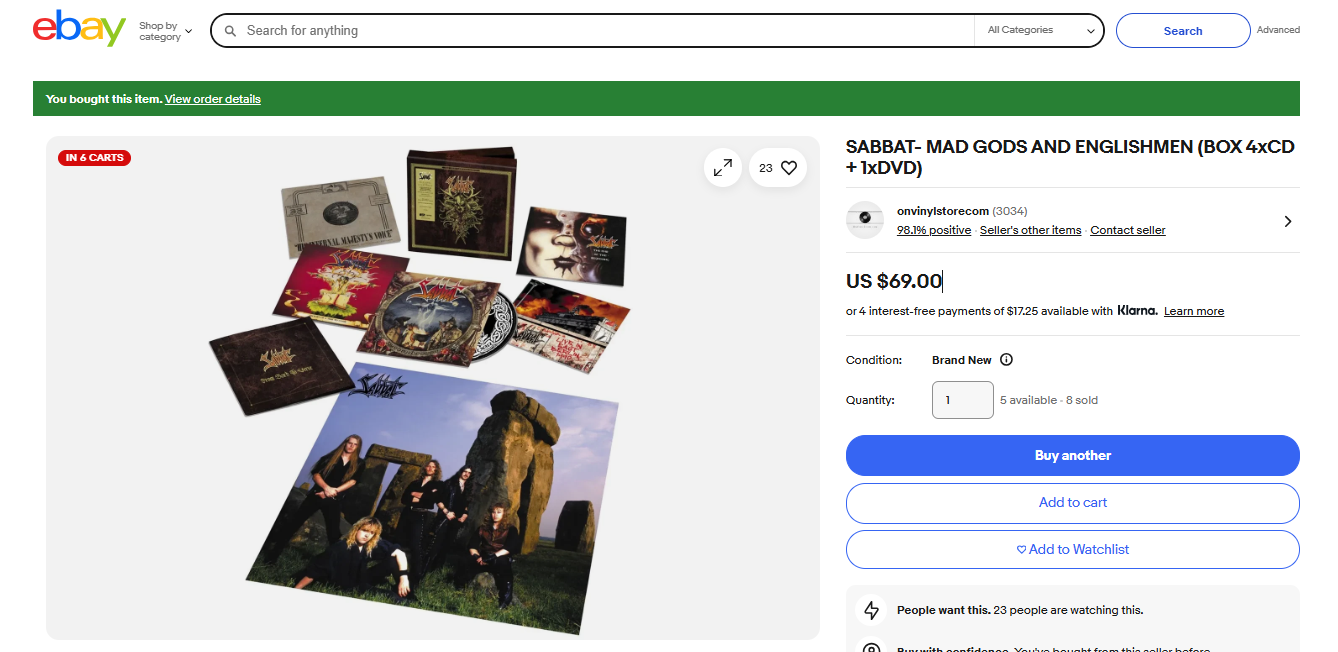Click the Quantity input field

coord(962,400)
